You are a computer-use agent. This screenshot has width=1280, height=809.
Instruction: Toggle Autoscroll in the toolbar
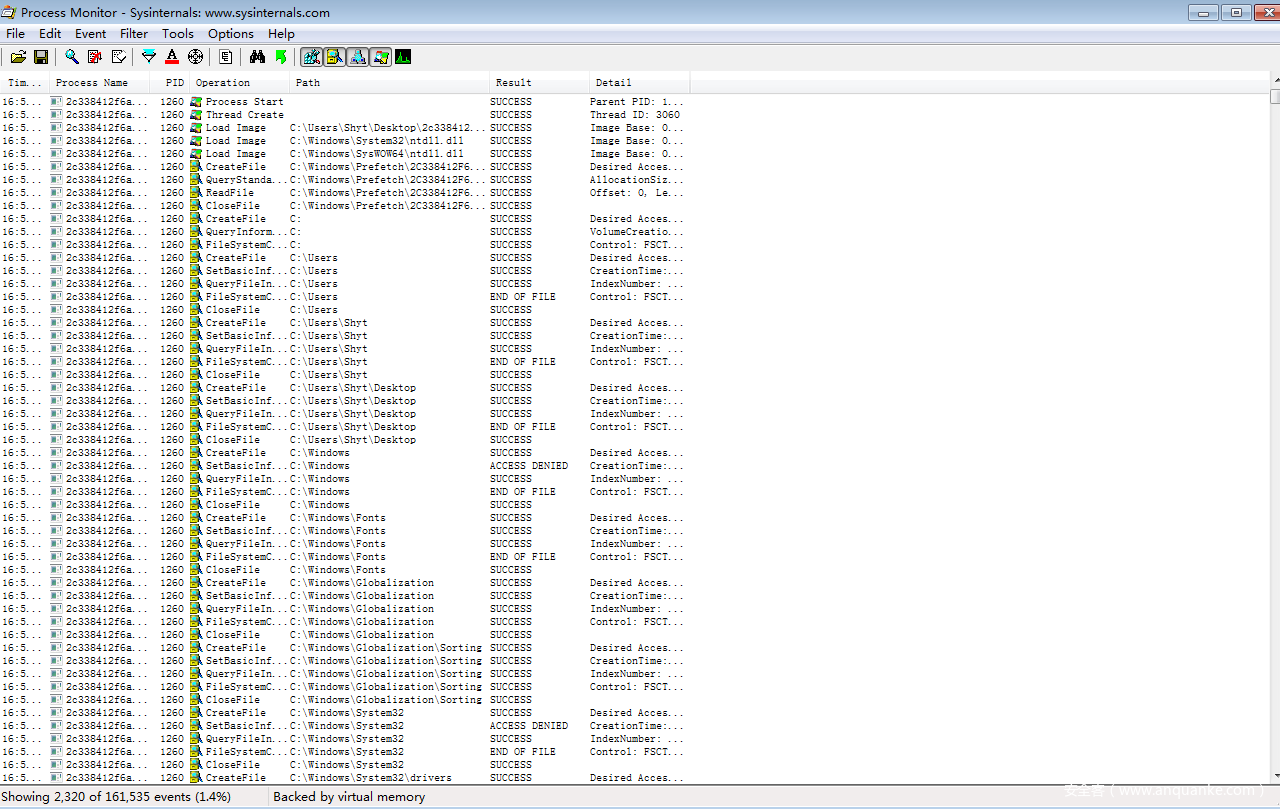[x=95, y=57]
